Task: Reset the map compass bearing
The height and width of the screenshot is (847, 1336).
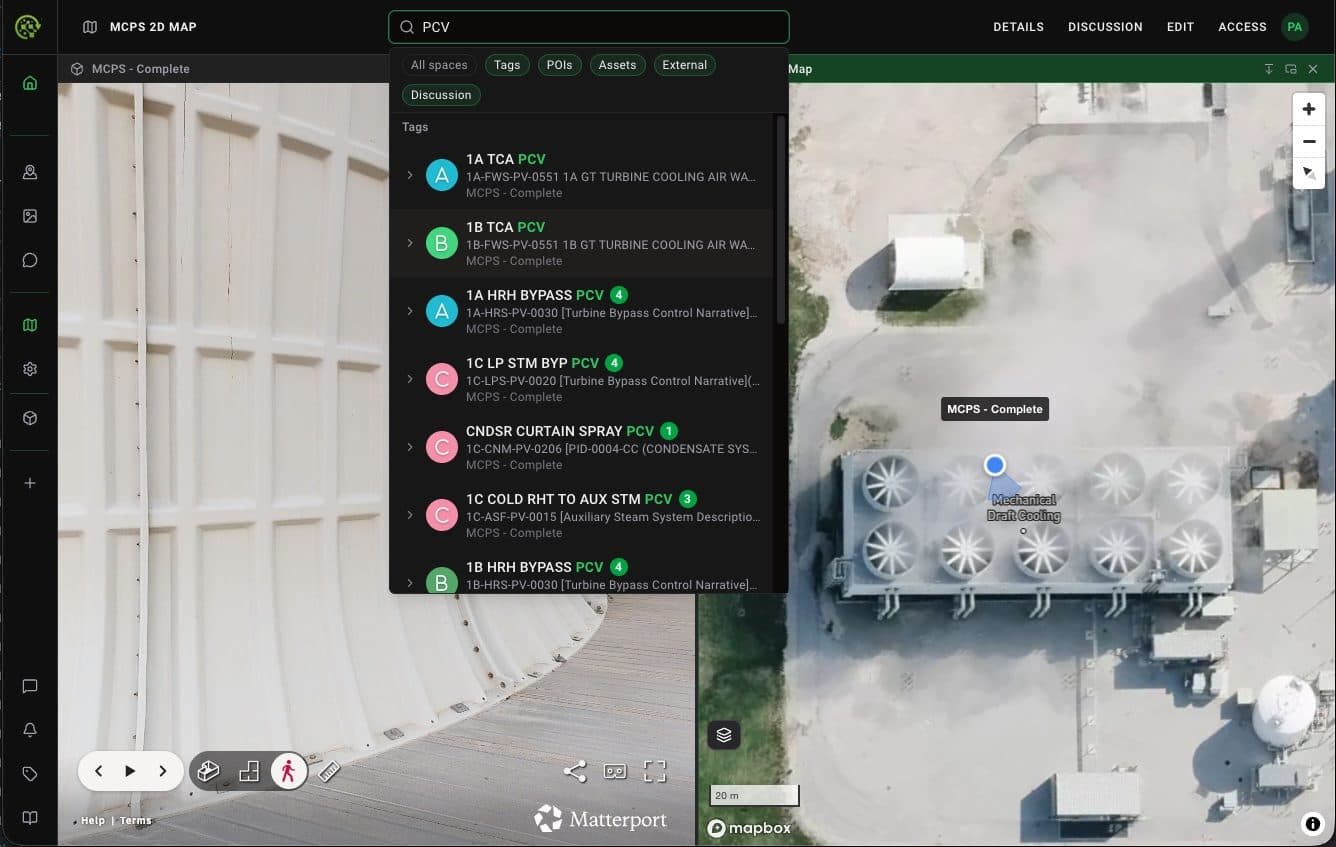Action: pyautogui.click(x=1309, y=173)
